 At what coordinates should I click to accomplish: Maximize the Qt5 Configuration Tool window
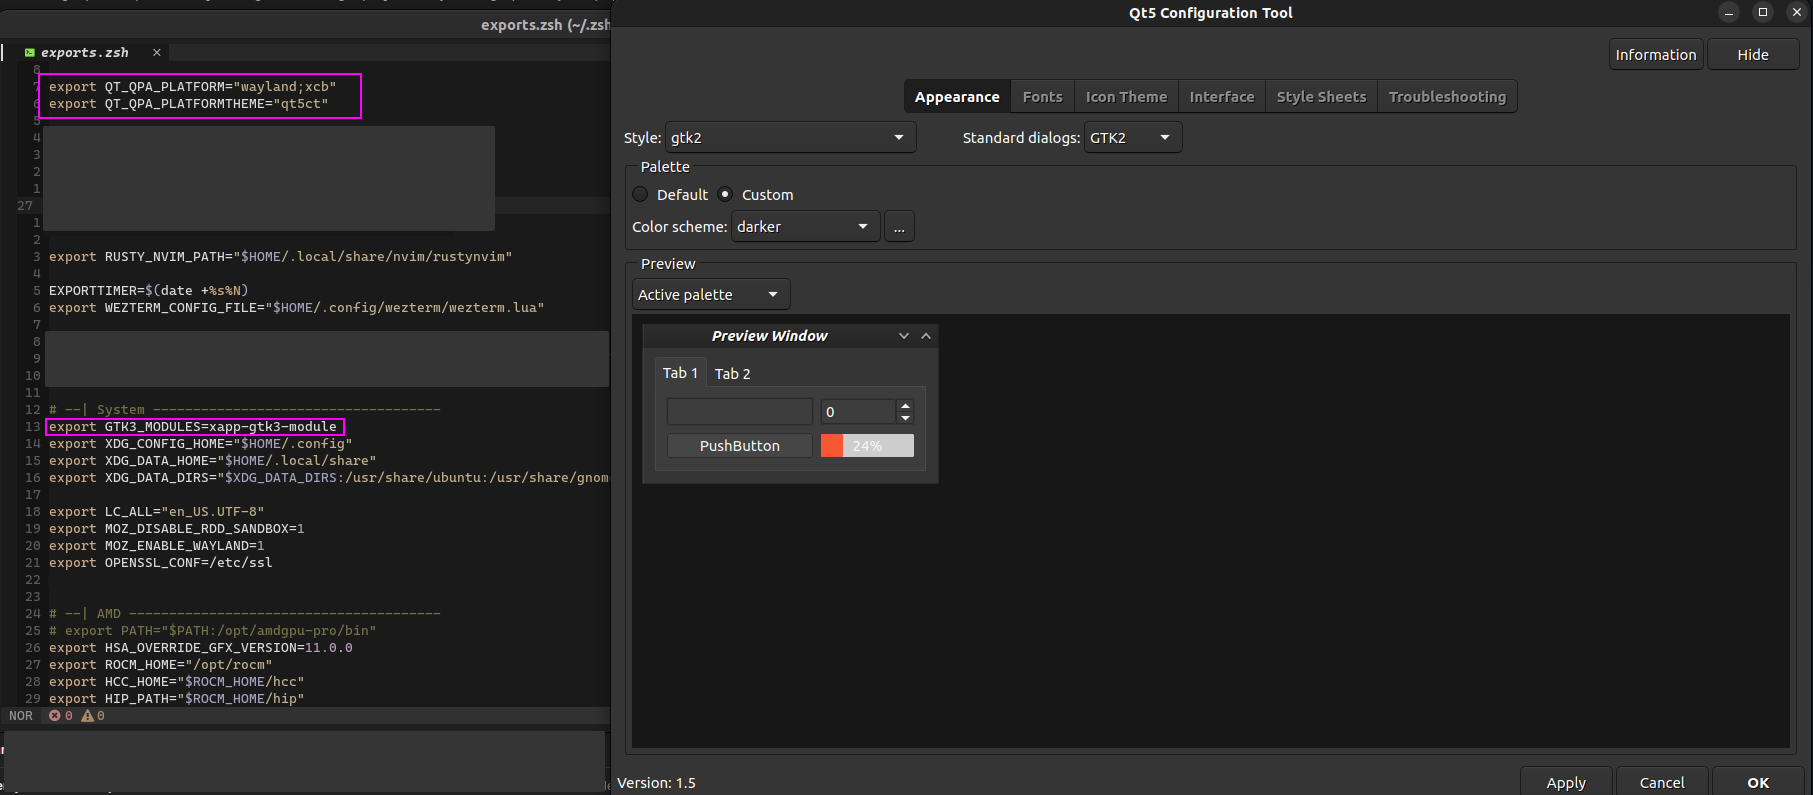(1763, 12)
